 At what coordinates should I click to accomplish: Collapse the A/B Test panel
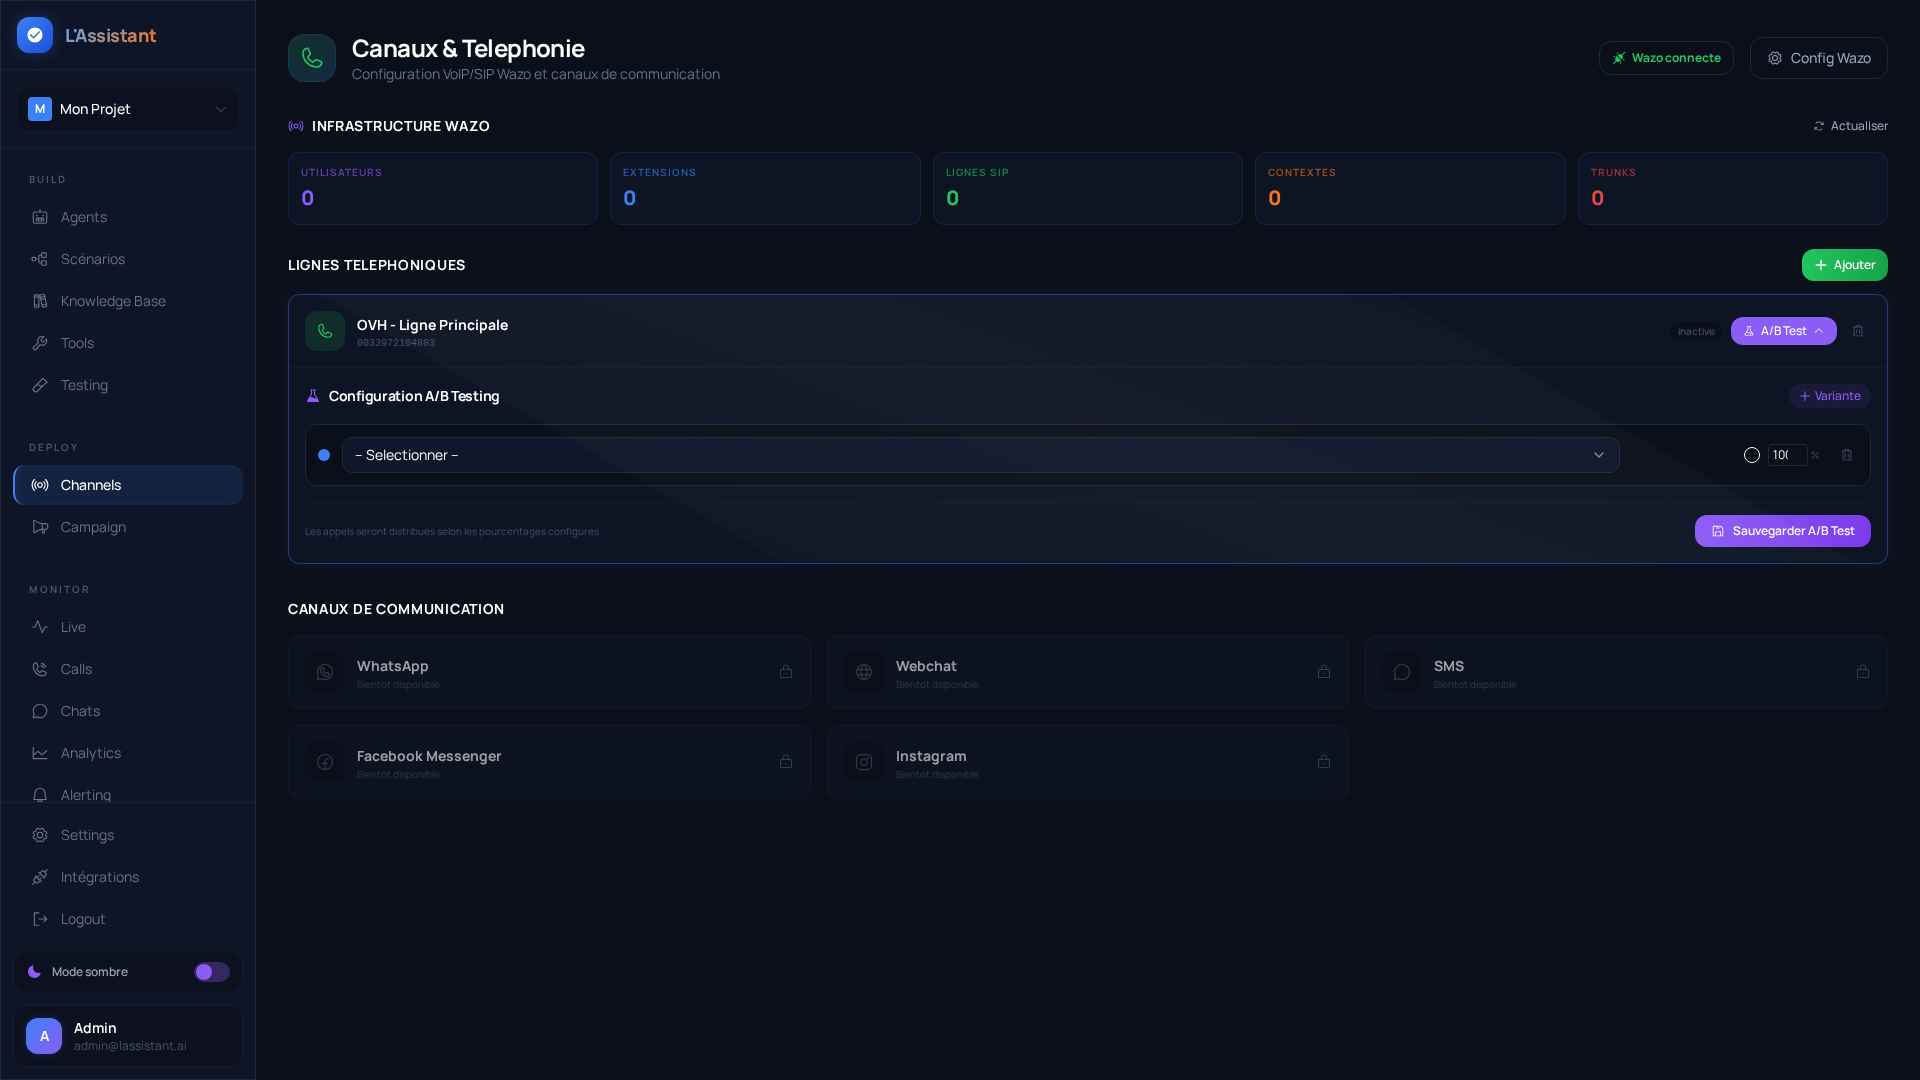pos(1783,331)
